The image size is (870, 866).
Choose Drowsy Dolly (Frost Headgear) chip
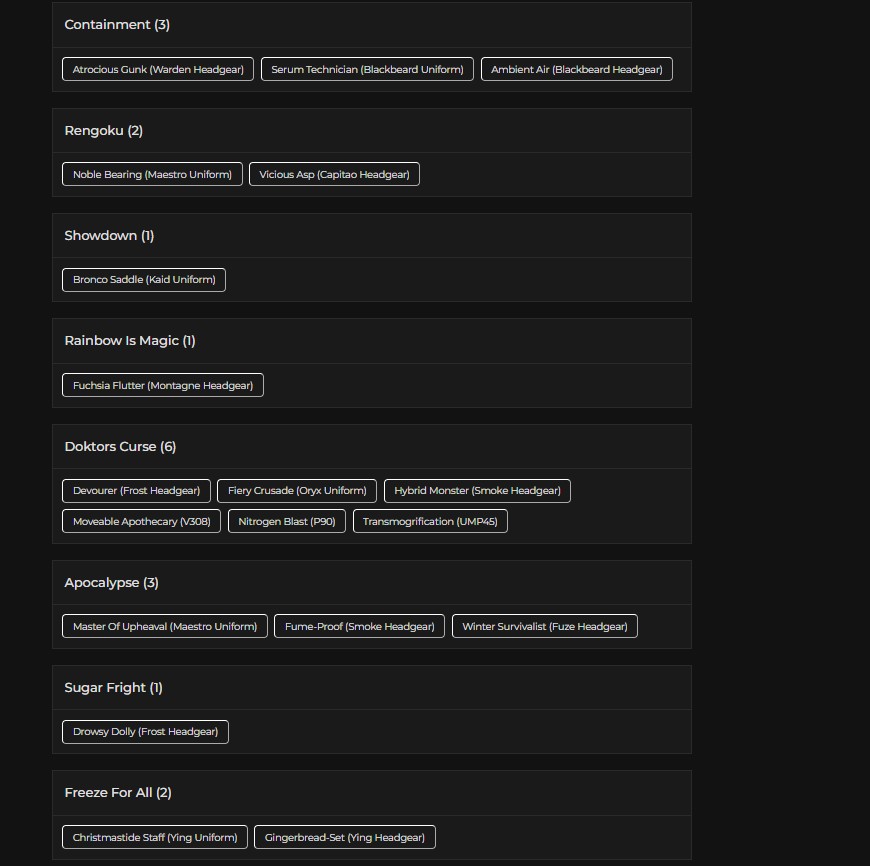pyautogui.click(x=145, y=732)
